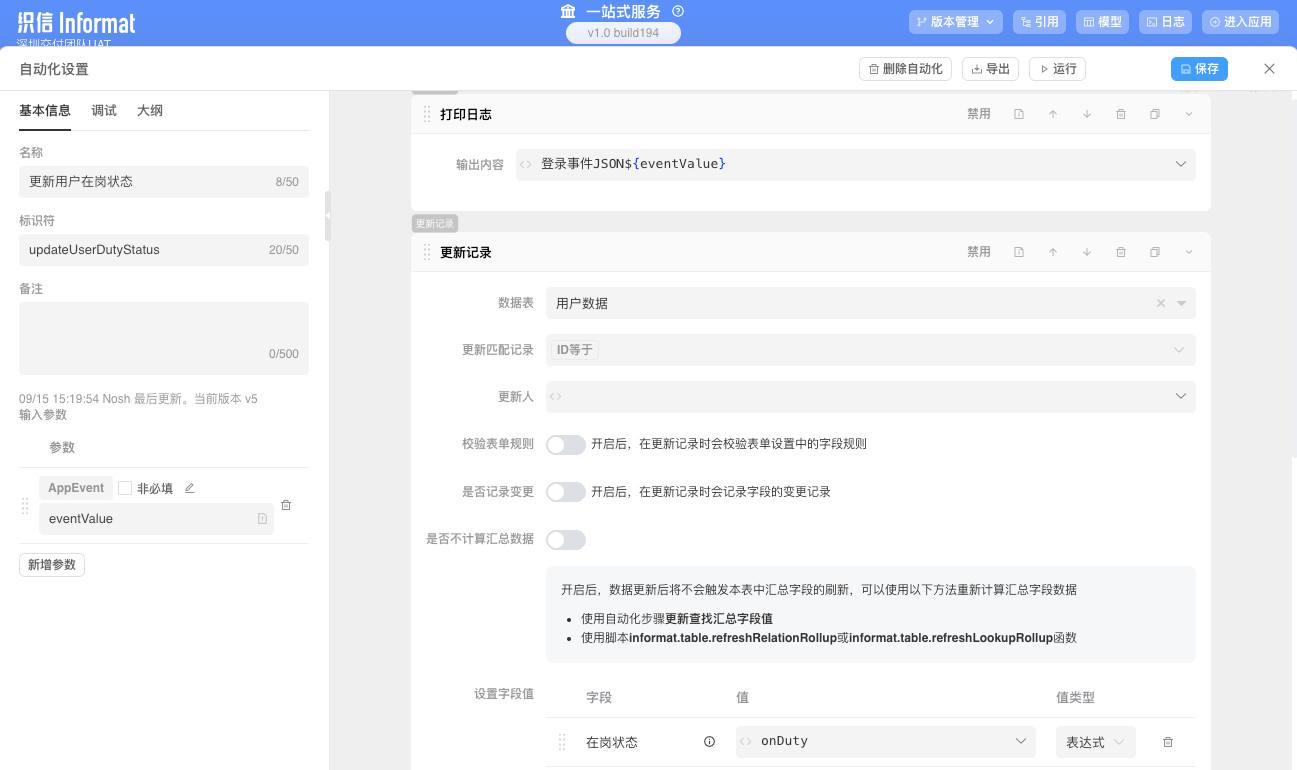Move the 打印日志 step down
Viewport: 1297px width, 770px height.
(1087, 114)
